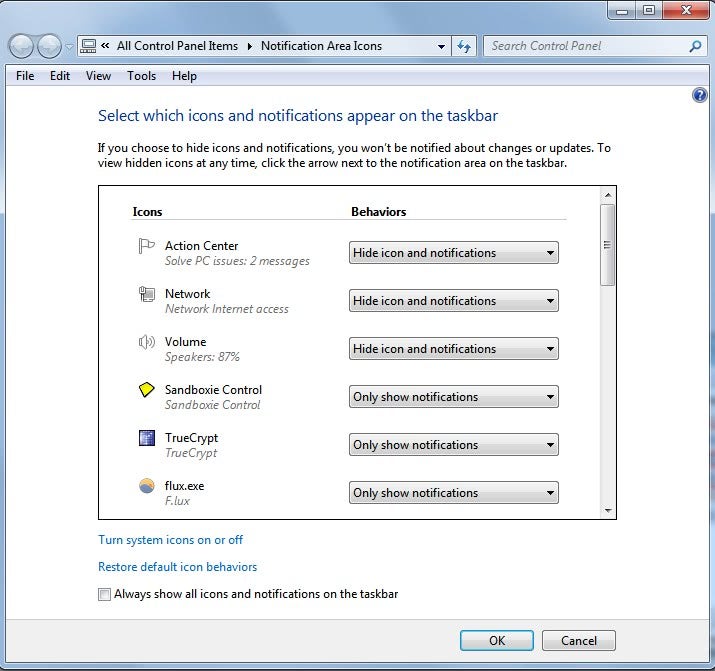Click the Action Center label
Image resolution: width=715 pixels, height=671 pixels.
click(202, 246)
